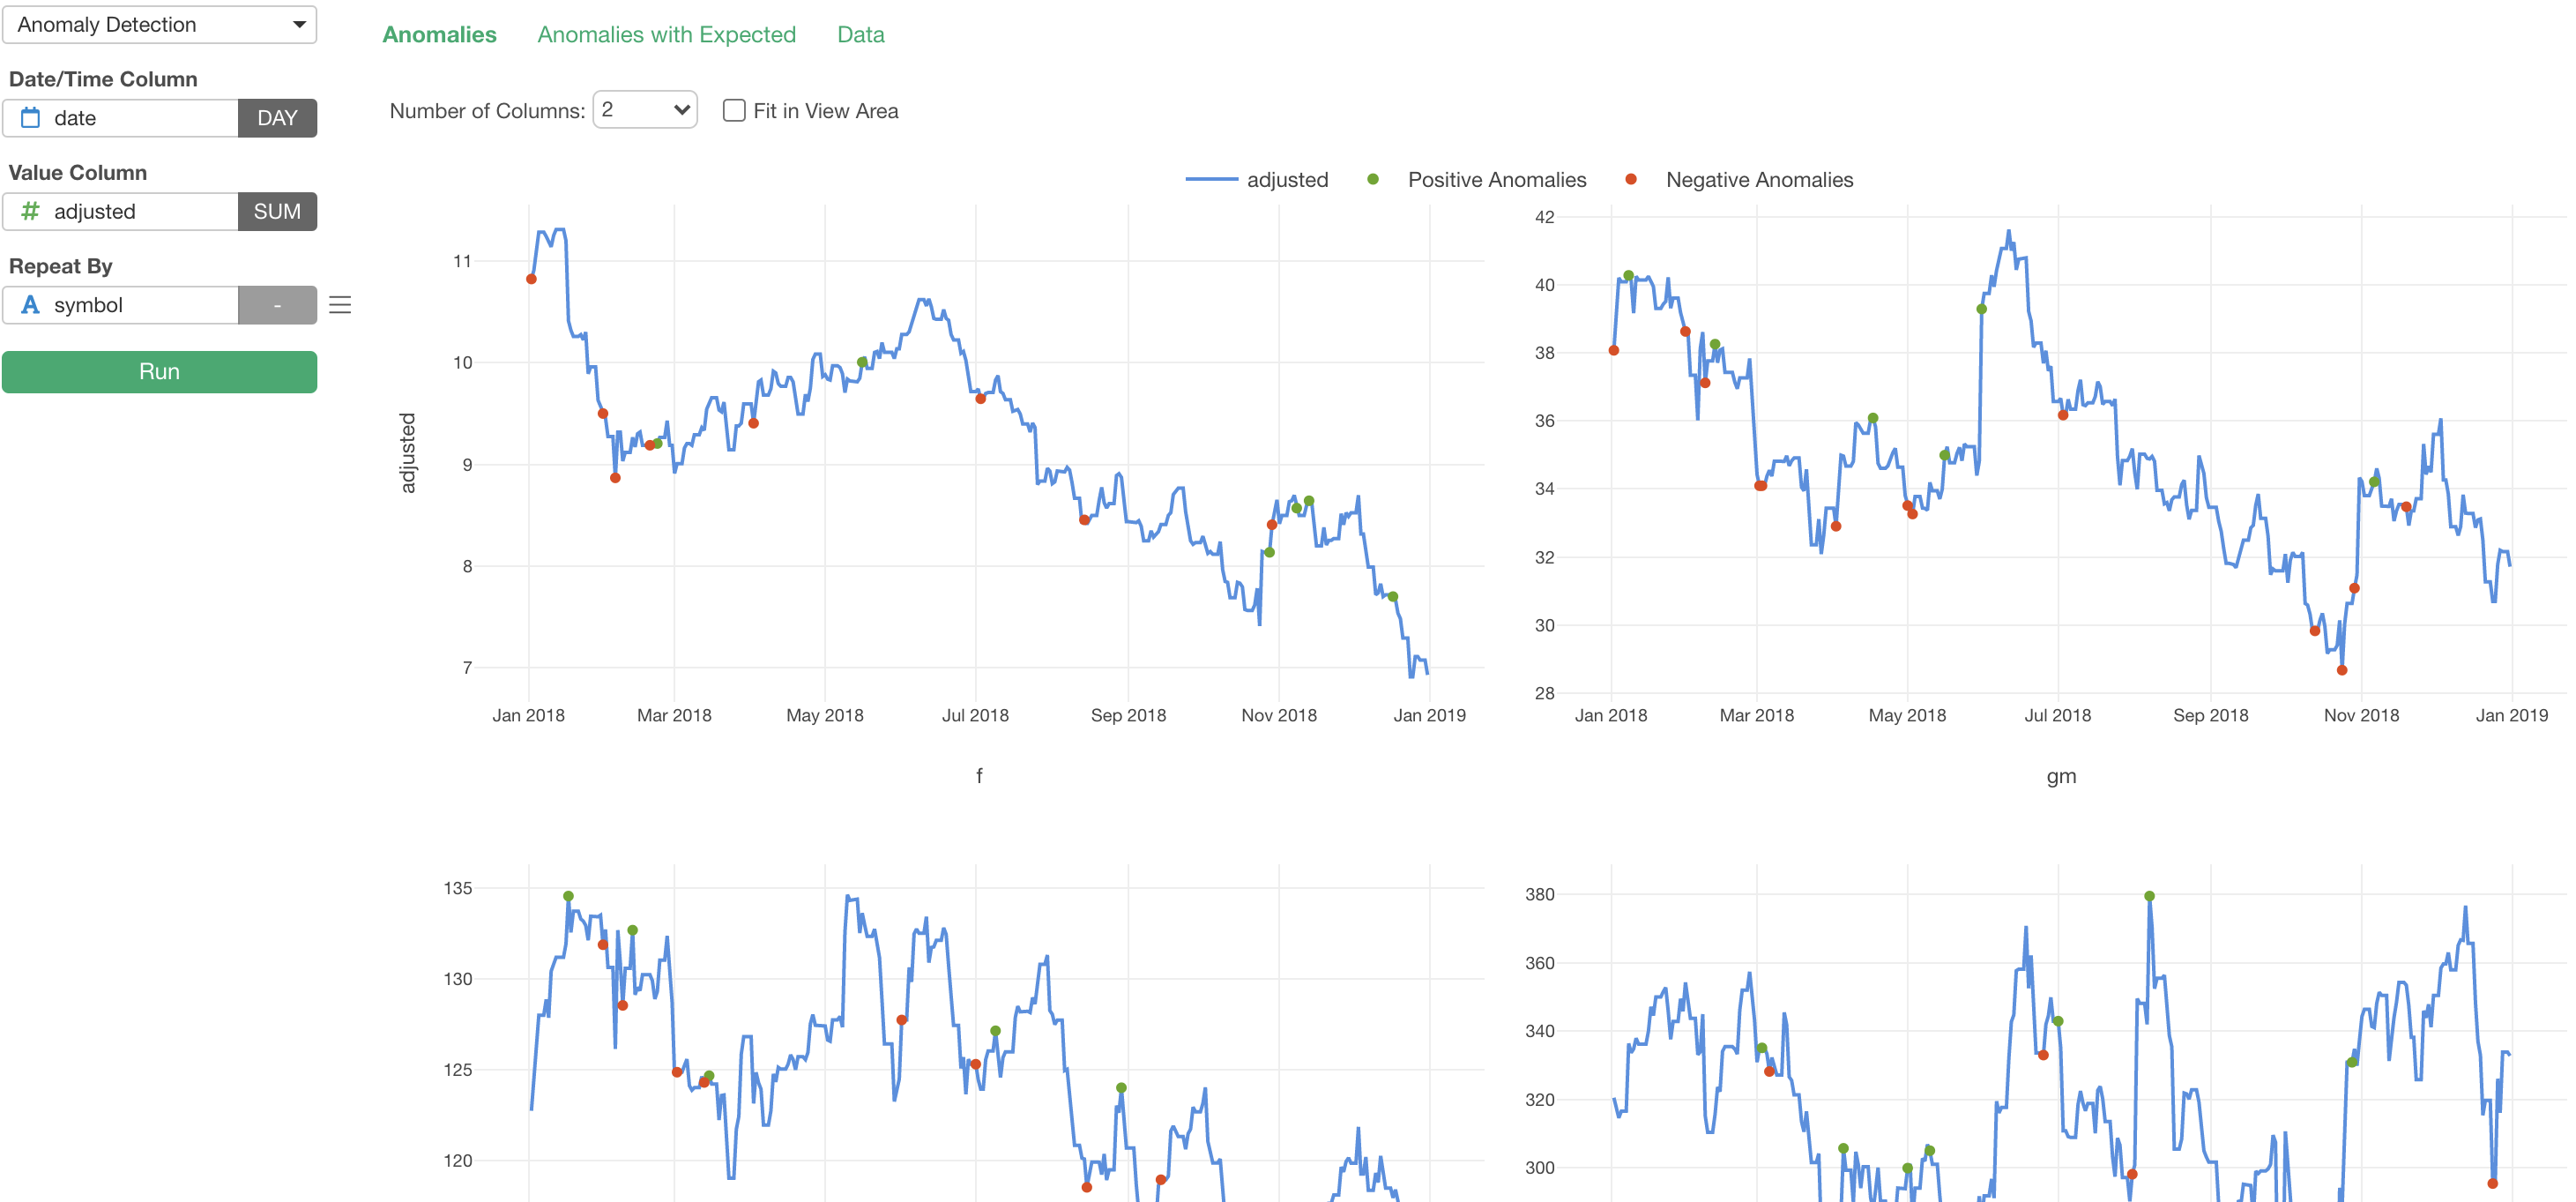This screenshot has width=2576, height=1202.
Task: Click the red Negative Anomalies legend dot
Action: coord(1631,180)
